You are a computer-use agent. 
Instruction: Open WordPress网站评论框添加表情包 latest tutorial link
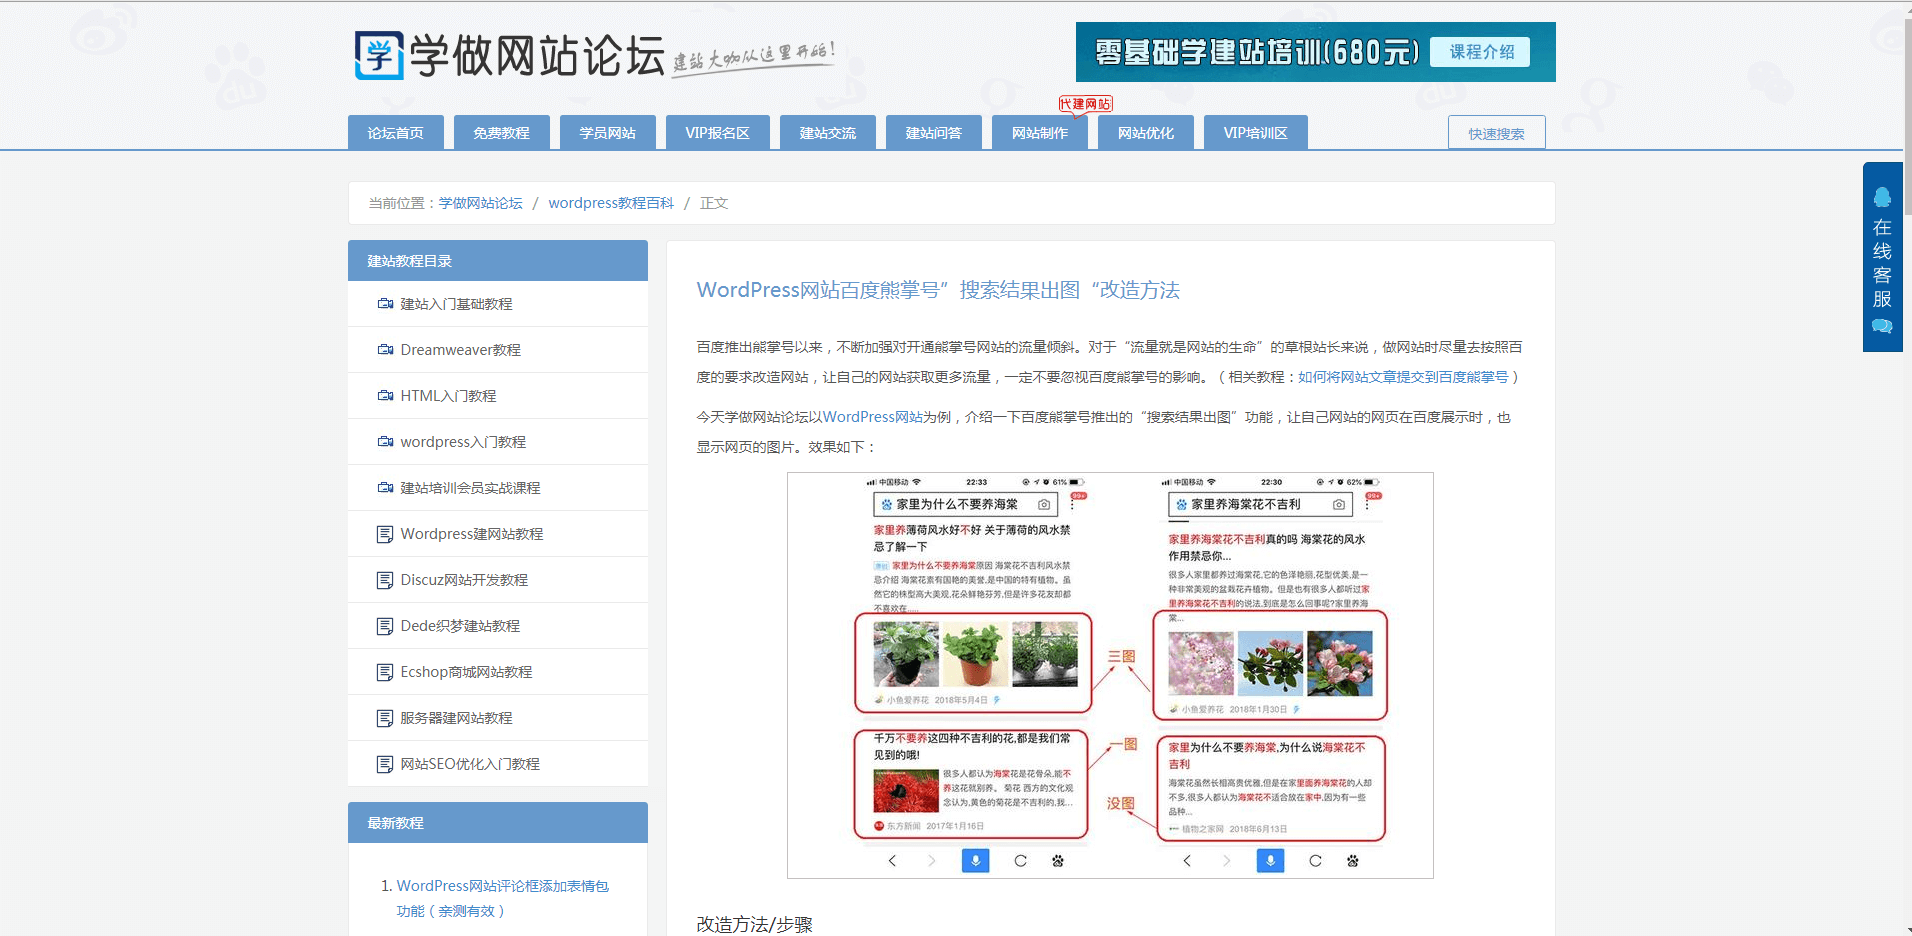pyautogui.click(x=502, y=886)
